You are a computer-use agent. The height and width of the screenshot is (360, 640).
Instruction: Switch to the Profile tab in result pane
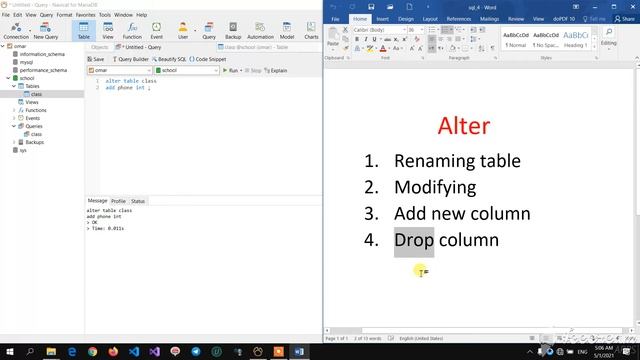pos(118,201)
